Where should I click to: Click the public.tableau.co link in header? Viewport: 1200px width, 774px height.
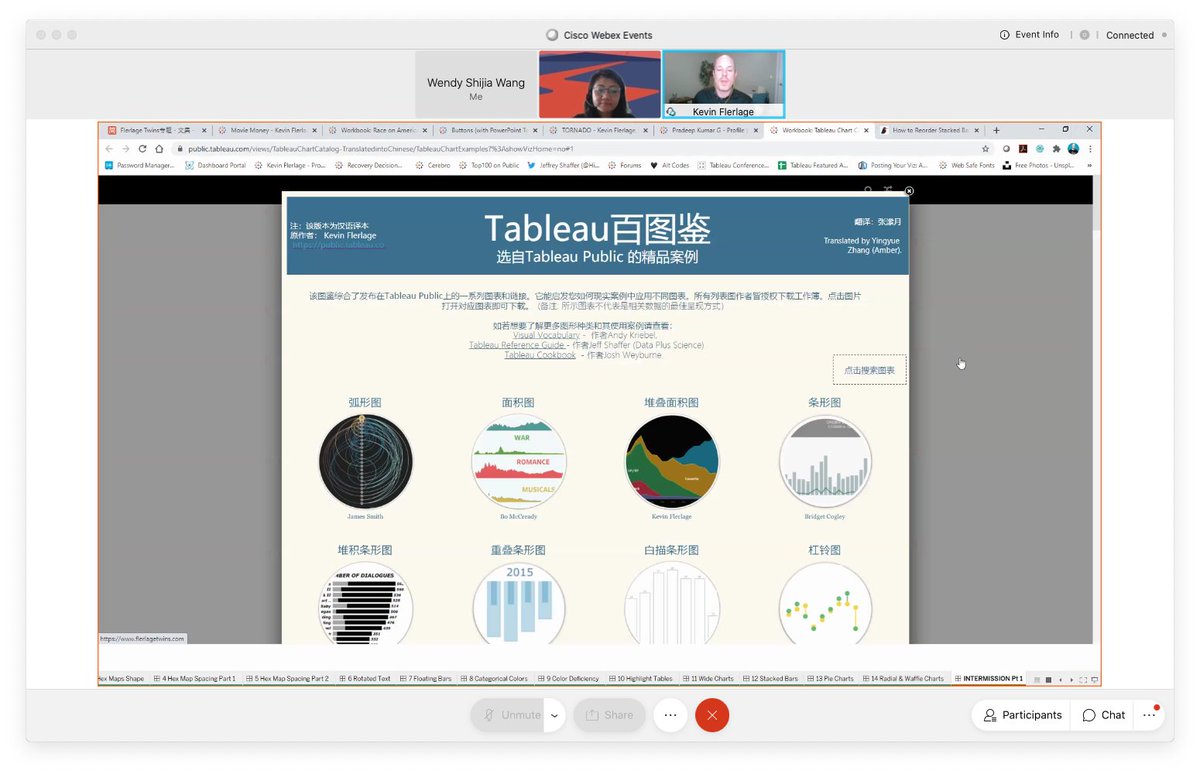point(338,245)
